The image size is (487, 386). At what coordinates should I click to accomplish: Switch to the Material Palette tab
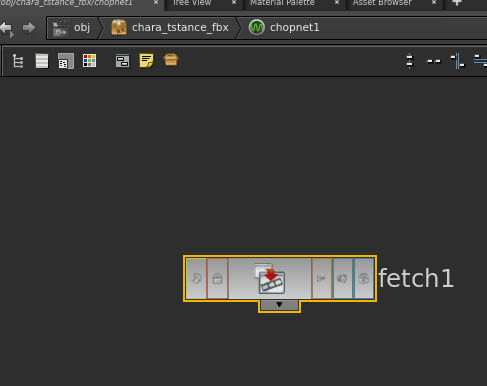[282, 3]
